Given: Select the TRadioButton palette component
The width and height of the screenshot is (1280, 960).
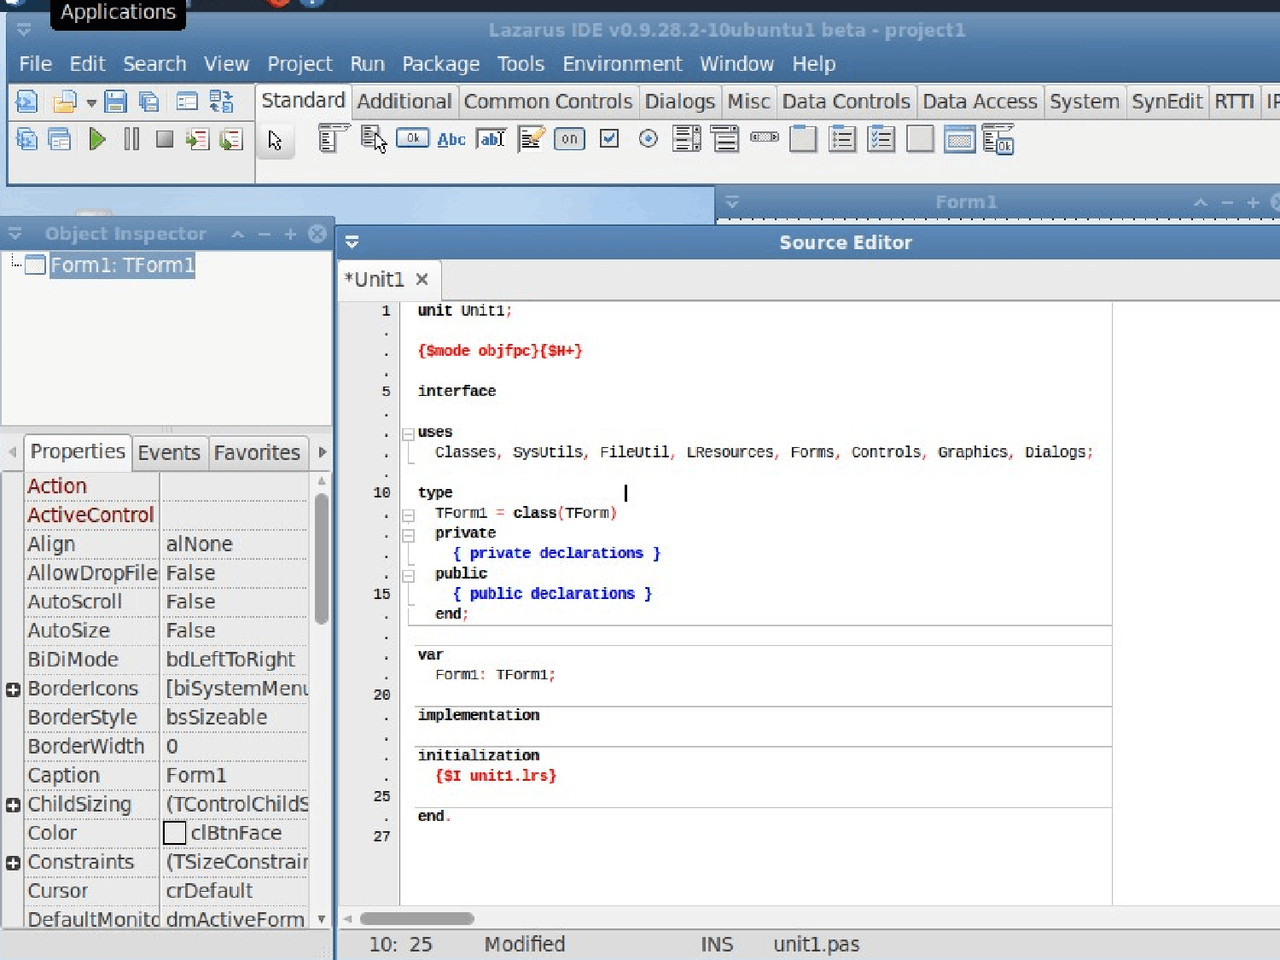Looking at the screenshot, I should coord(648,139).
